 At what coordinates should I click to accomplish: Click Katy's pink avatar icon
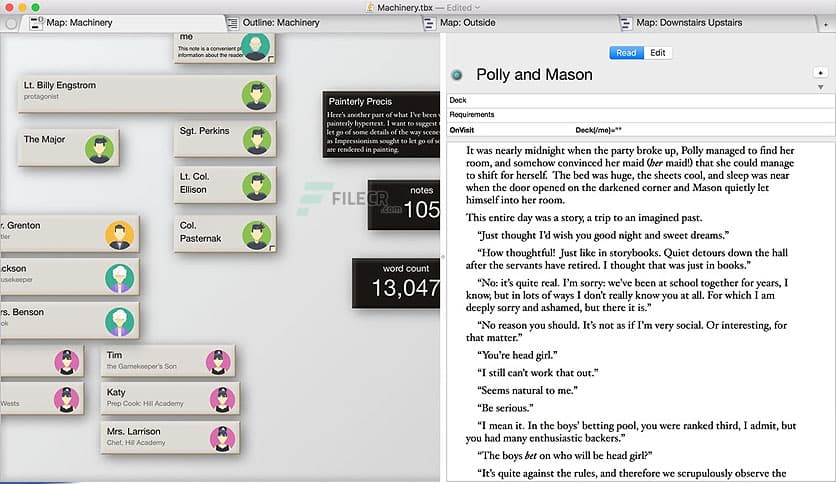click(x=222, y=399)
